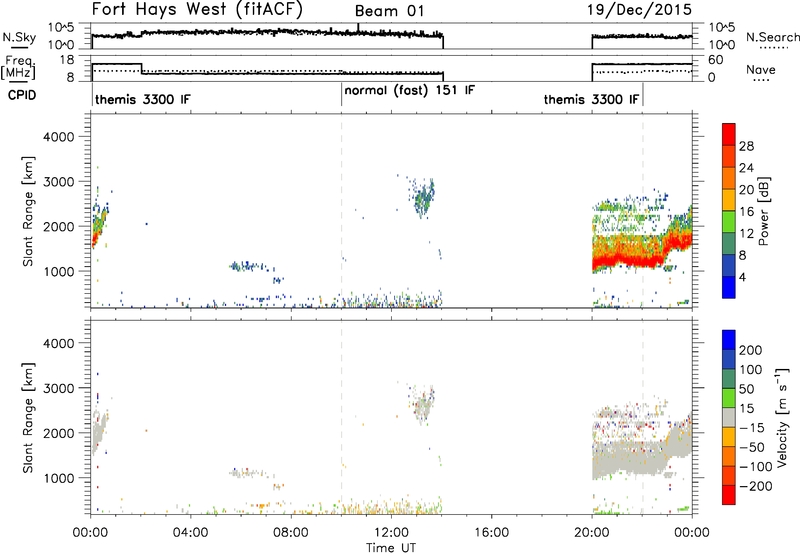Click the "60" Nave axis value
Screen dimensions: 800x554
tap(716, 60)
